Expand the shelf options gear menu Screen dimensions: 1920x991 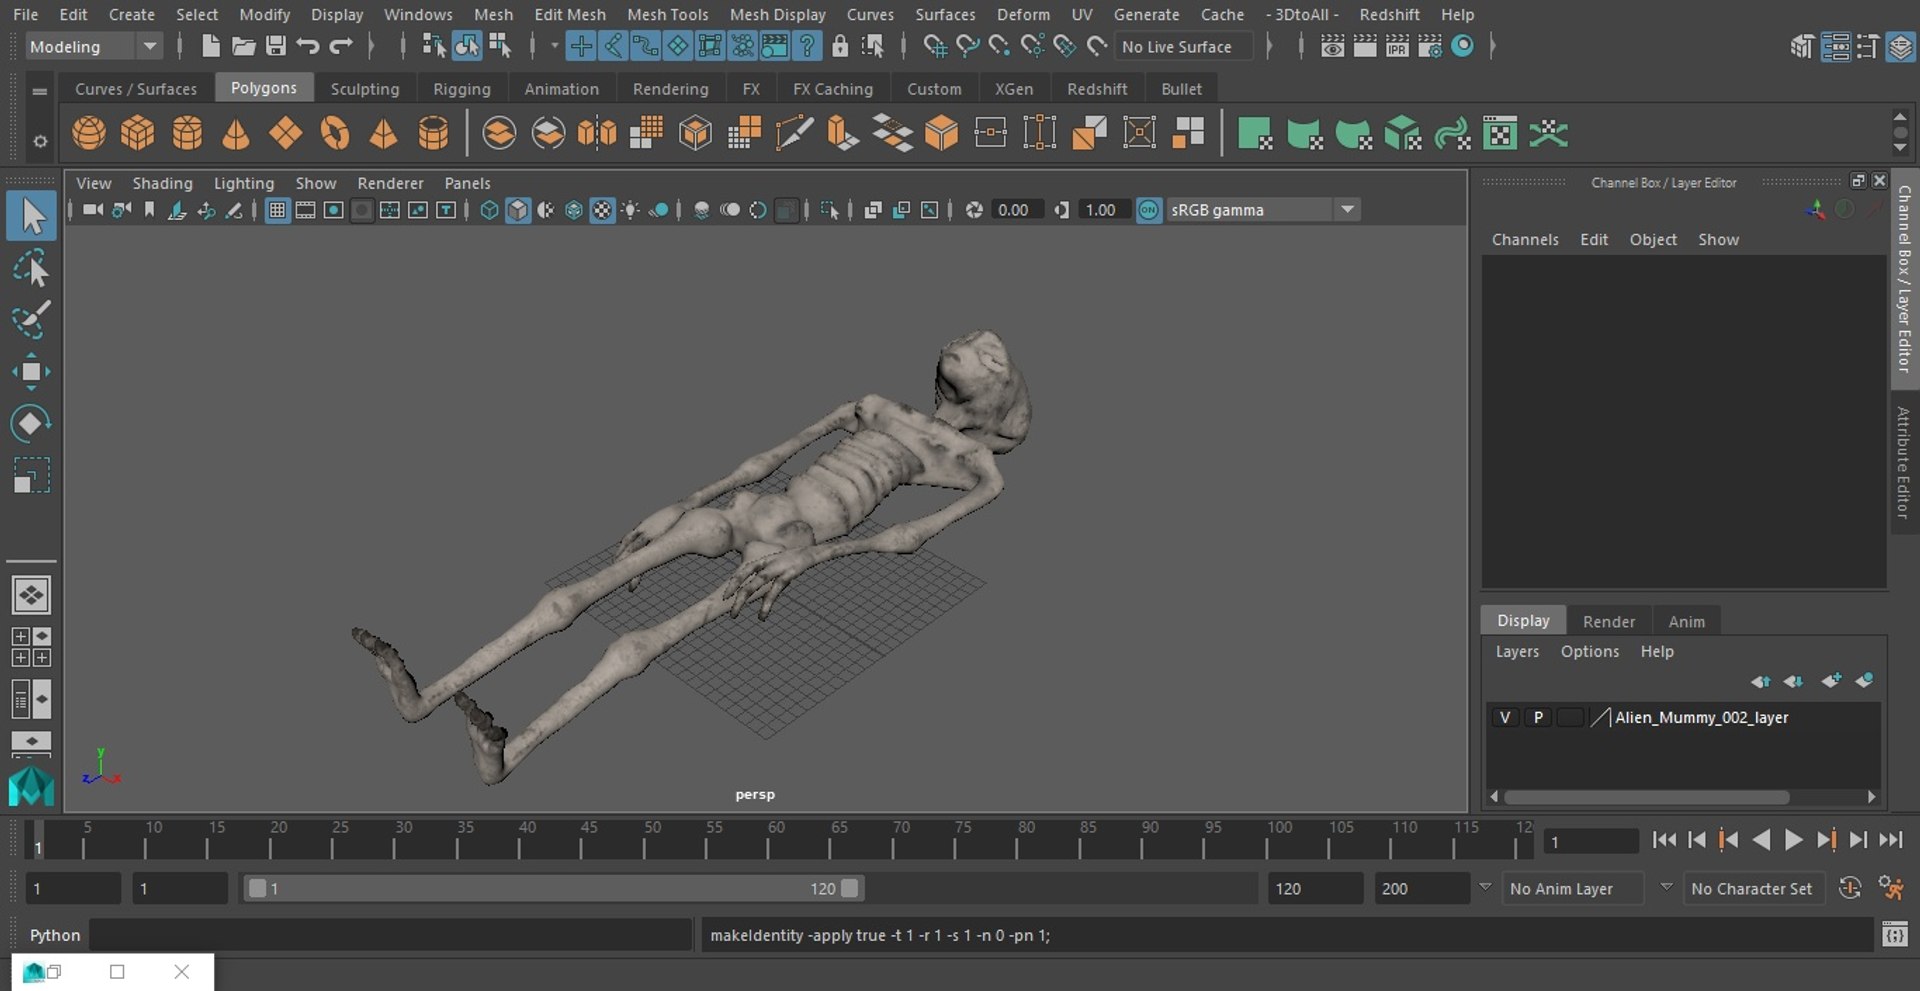[40, 141]
